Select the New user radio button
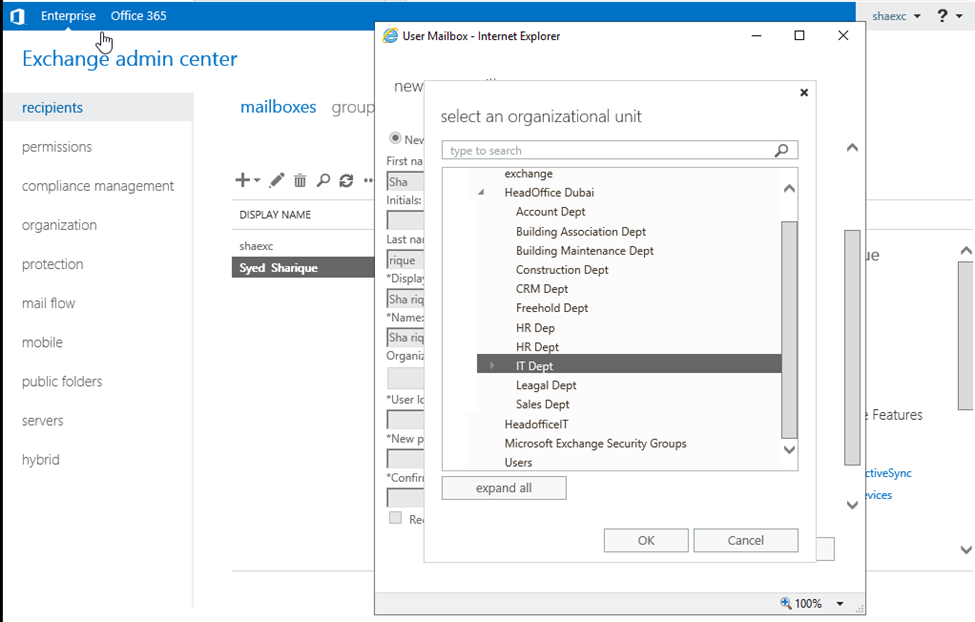975x622 pixels. pyautogui.click(x=395, y=139)
